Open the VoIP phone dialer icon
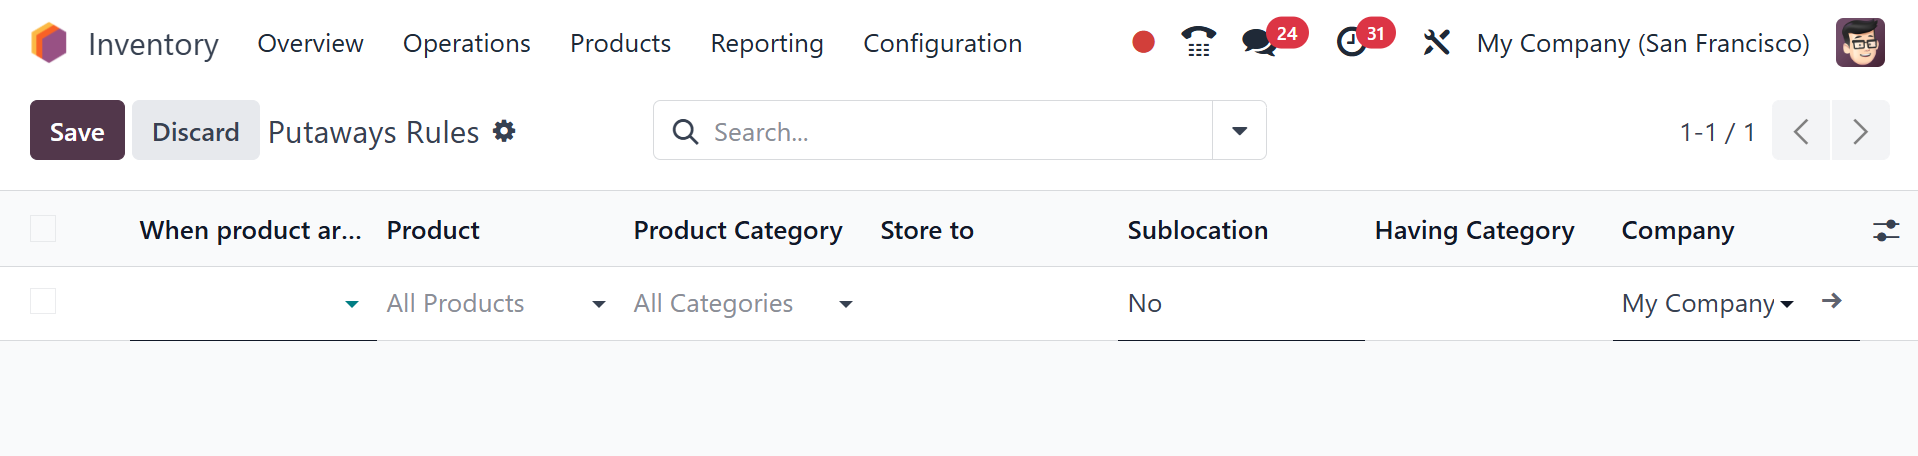1918x456 pixels. pyautogui.click(x=1198, y=42)
